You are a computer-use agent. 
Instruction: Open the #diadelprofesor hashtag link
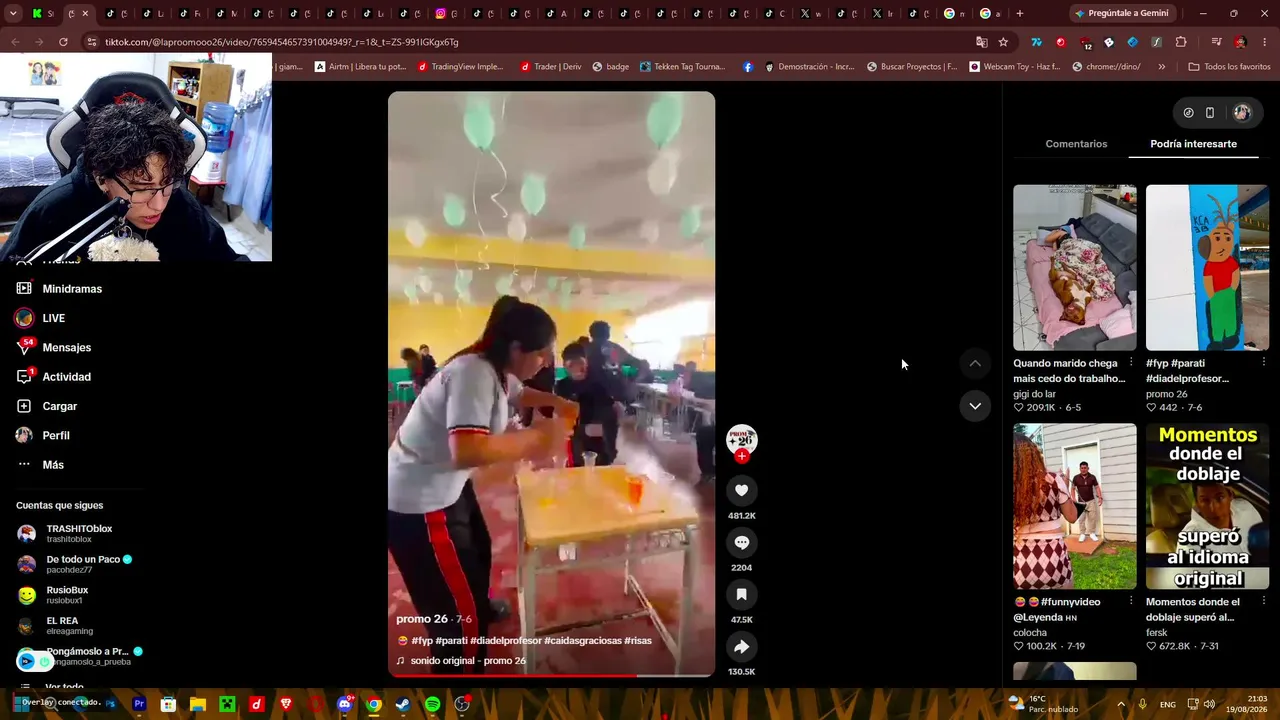pos(506,641)
